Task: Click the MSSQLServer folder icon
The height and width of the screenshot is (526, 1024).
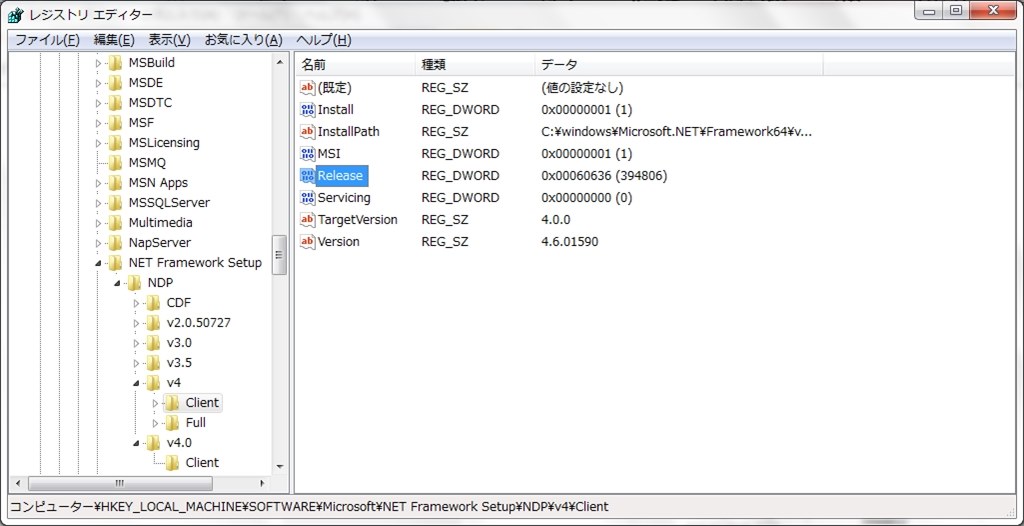Action: pos(116,203)
